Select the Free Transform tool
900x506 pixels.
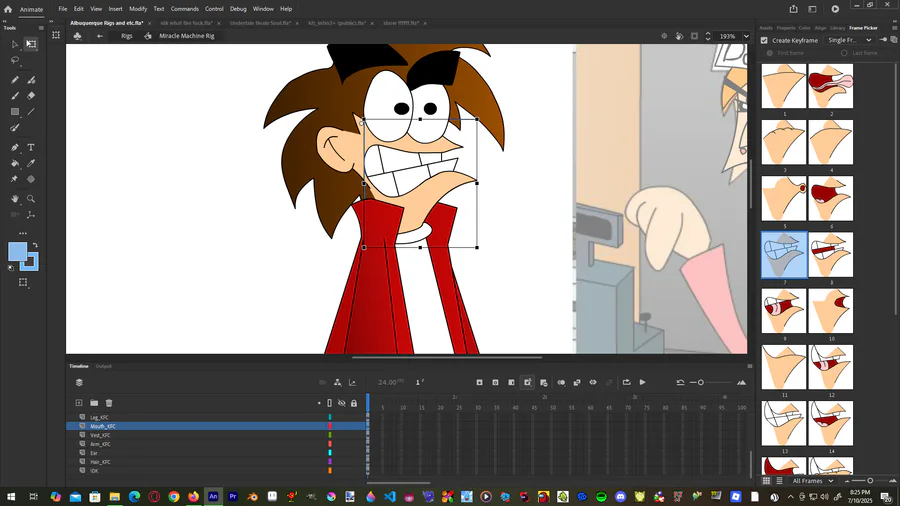click(x=31, y=44)
